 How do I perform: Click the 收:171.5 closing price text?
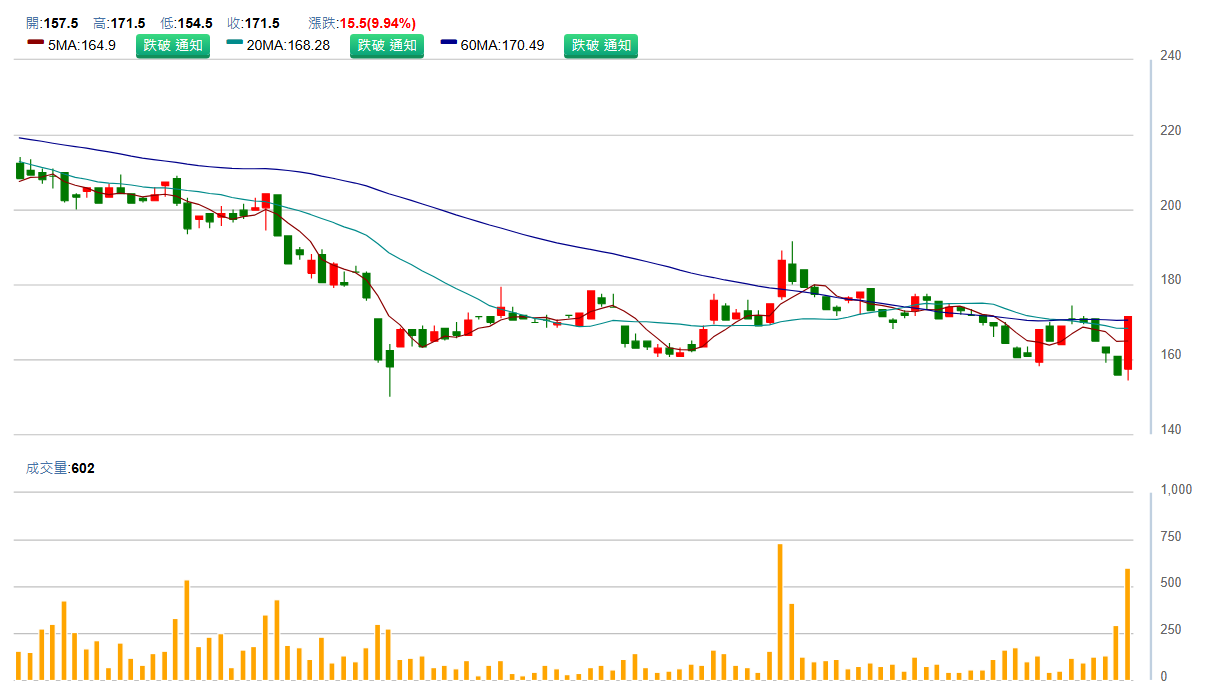click(253, 23)
